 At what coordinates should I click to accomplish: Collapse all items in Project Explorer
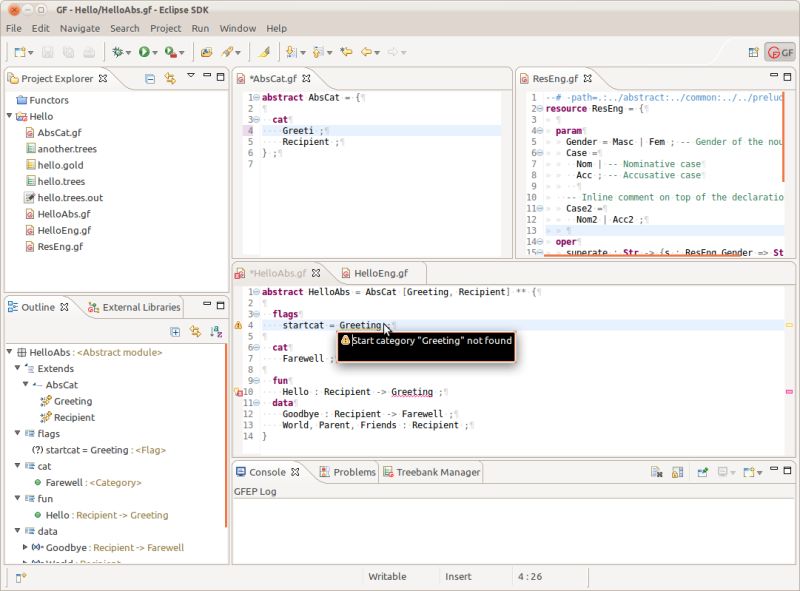click(150, 79)
